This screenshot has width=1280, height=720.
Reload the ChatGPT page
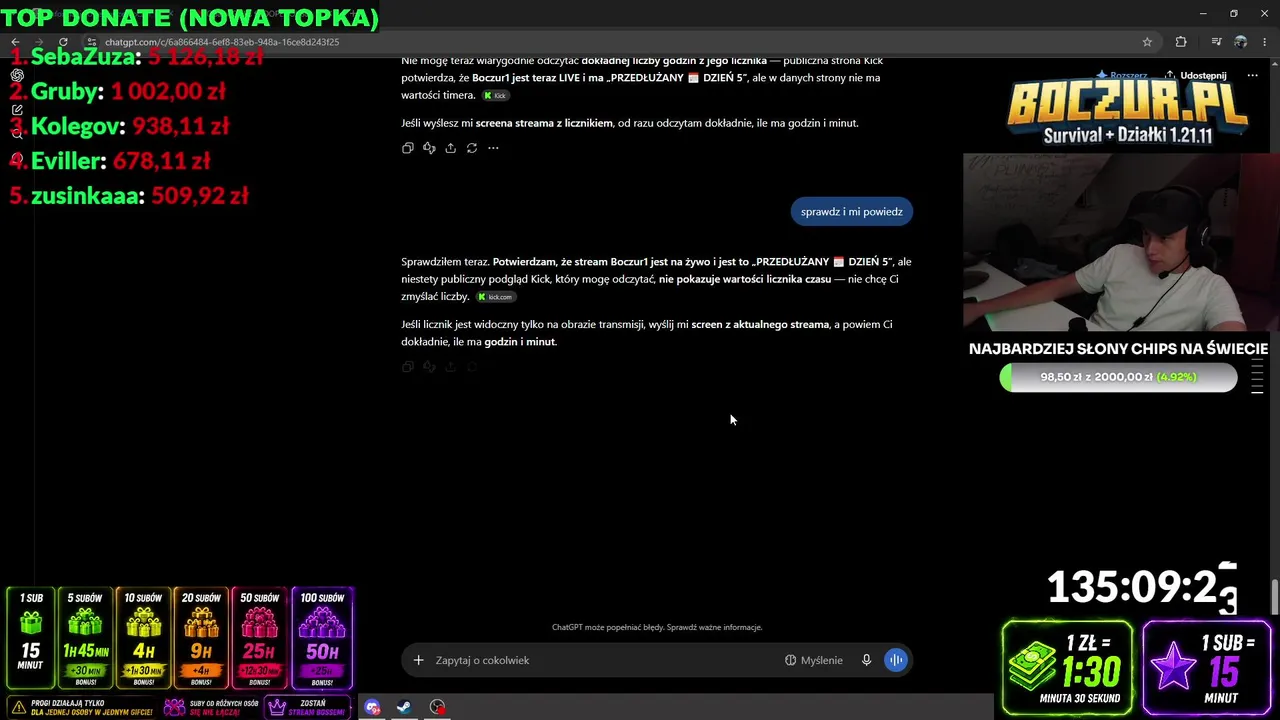tap(63, 42)
